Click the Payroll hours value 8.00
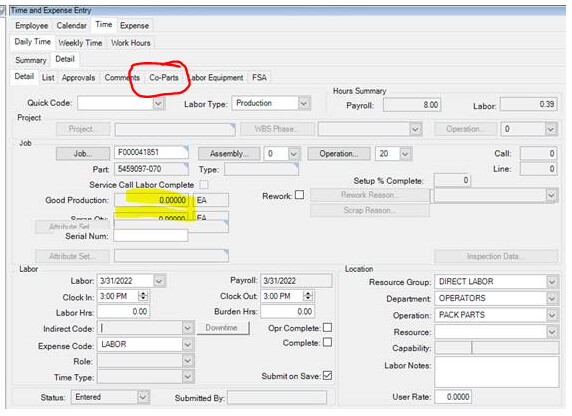This screenshot has width=572, height=416. coord(412,105)
